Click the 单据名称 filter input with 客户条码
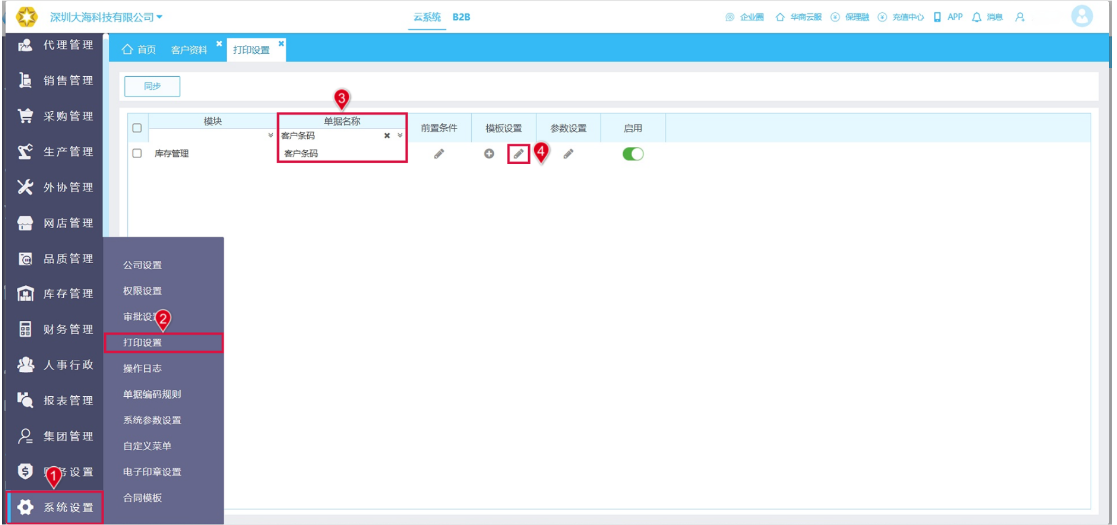Screen dimensions: 1117x525 pos(331,135)
